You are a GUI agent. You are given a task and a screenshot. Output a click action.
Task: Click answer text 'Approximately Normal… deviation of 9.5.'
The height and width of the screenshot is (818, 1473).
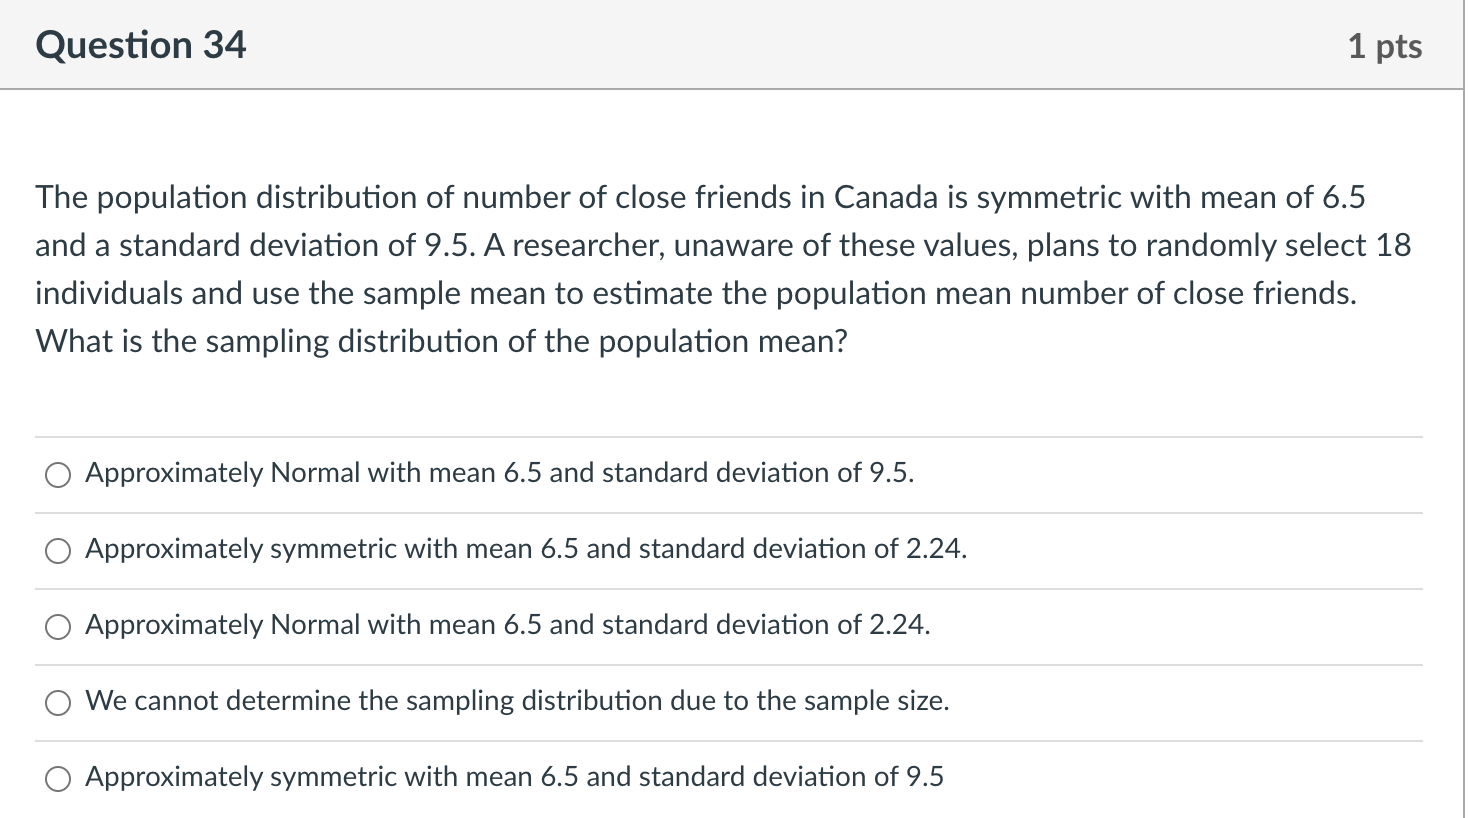[x=499, y=473]
